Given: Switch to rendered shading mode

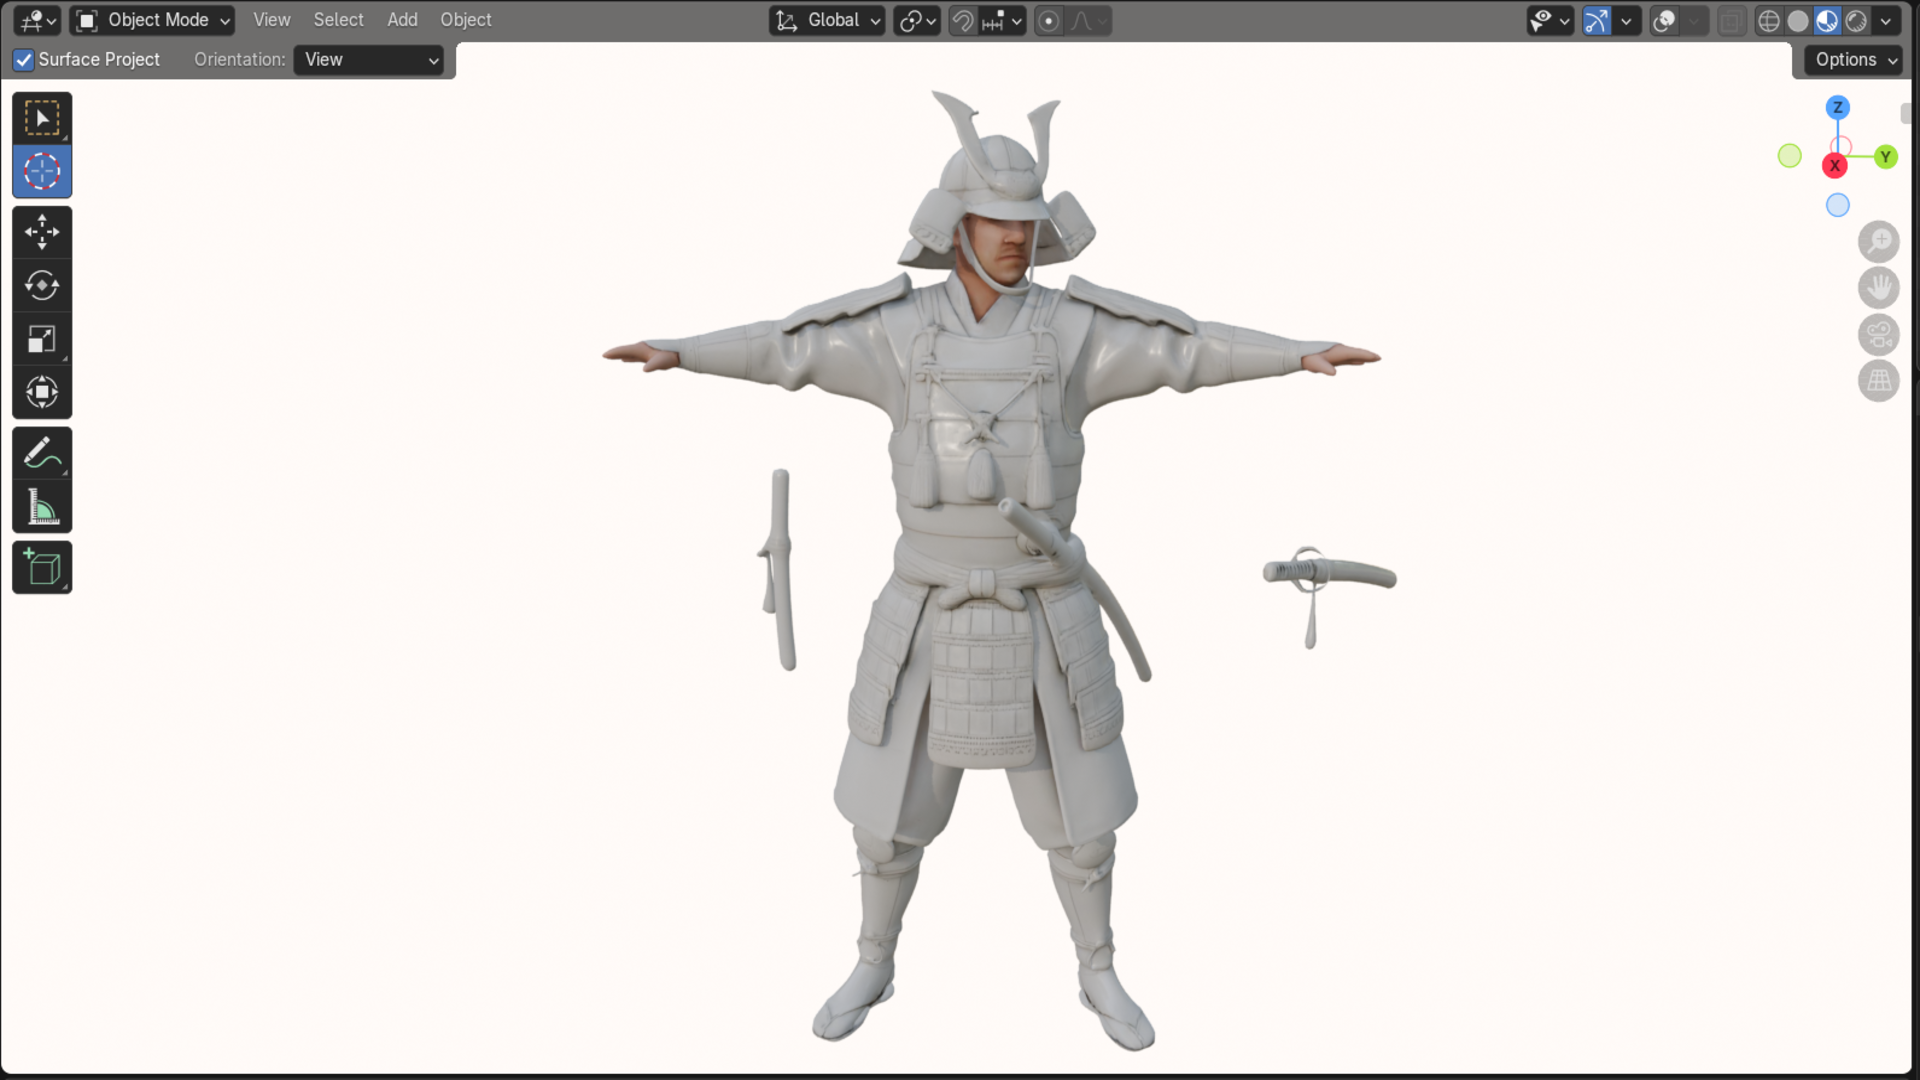Looking at the screenshot, I should (x=1856, y=20).
